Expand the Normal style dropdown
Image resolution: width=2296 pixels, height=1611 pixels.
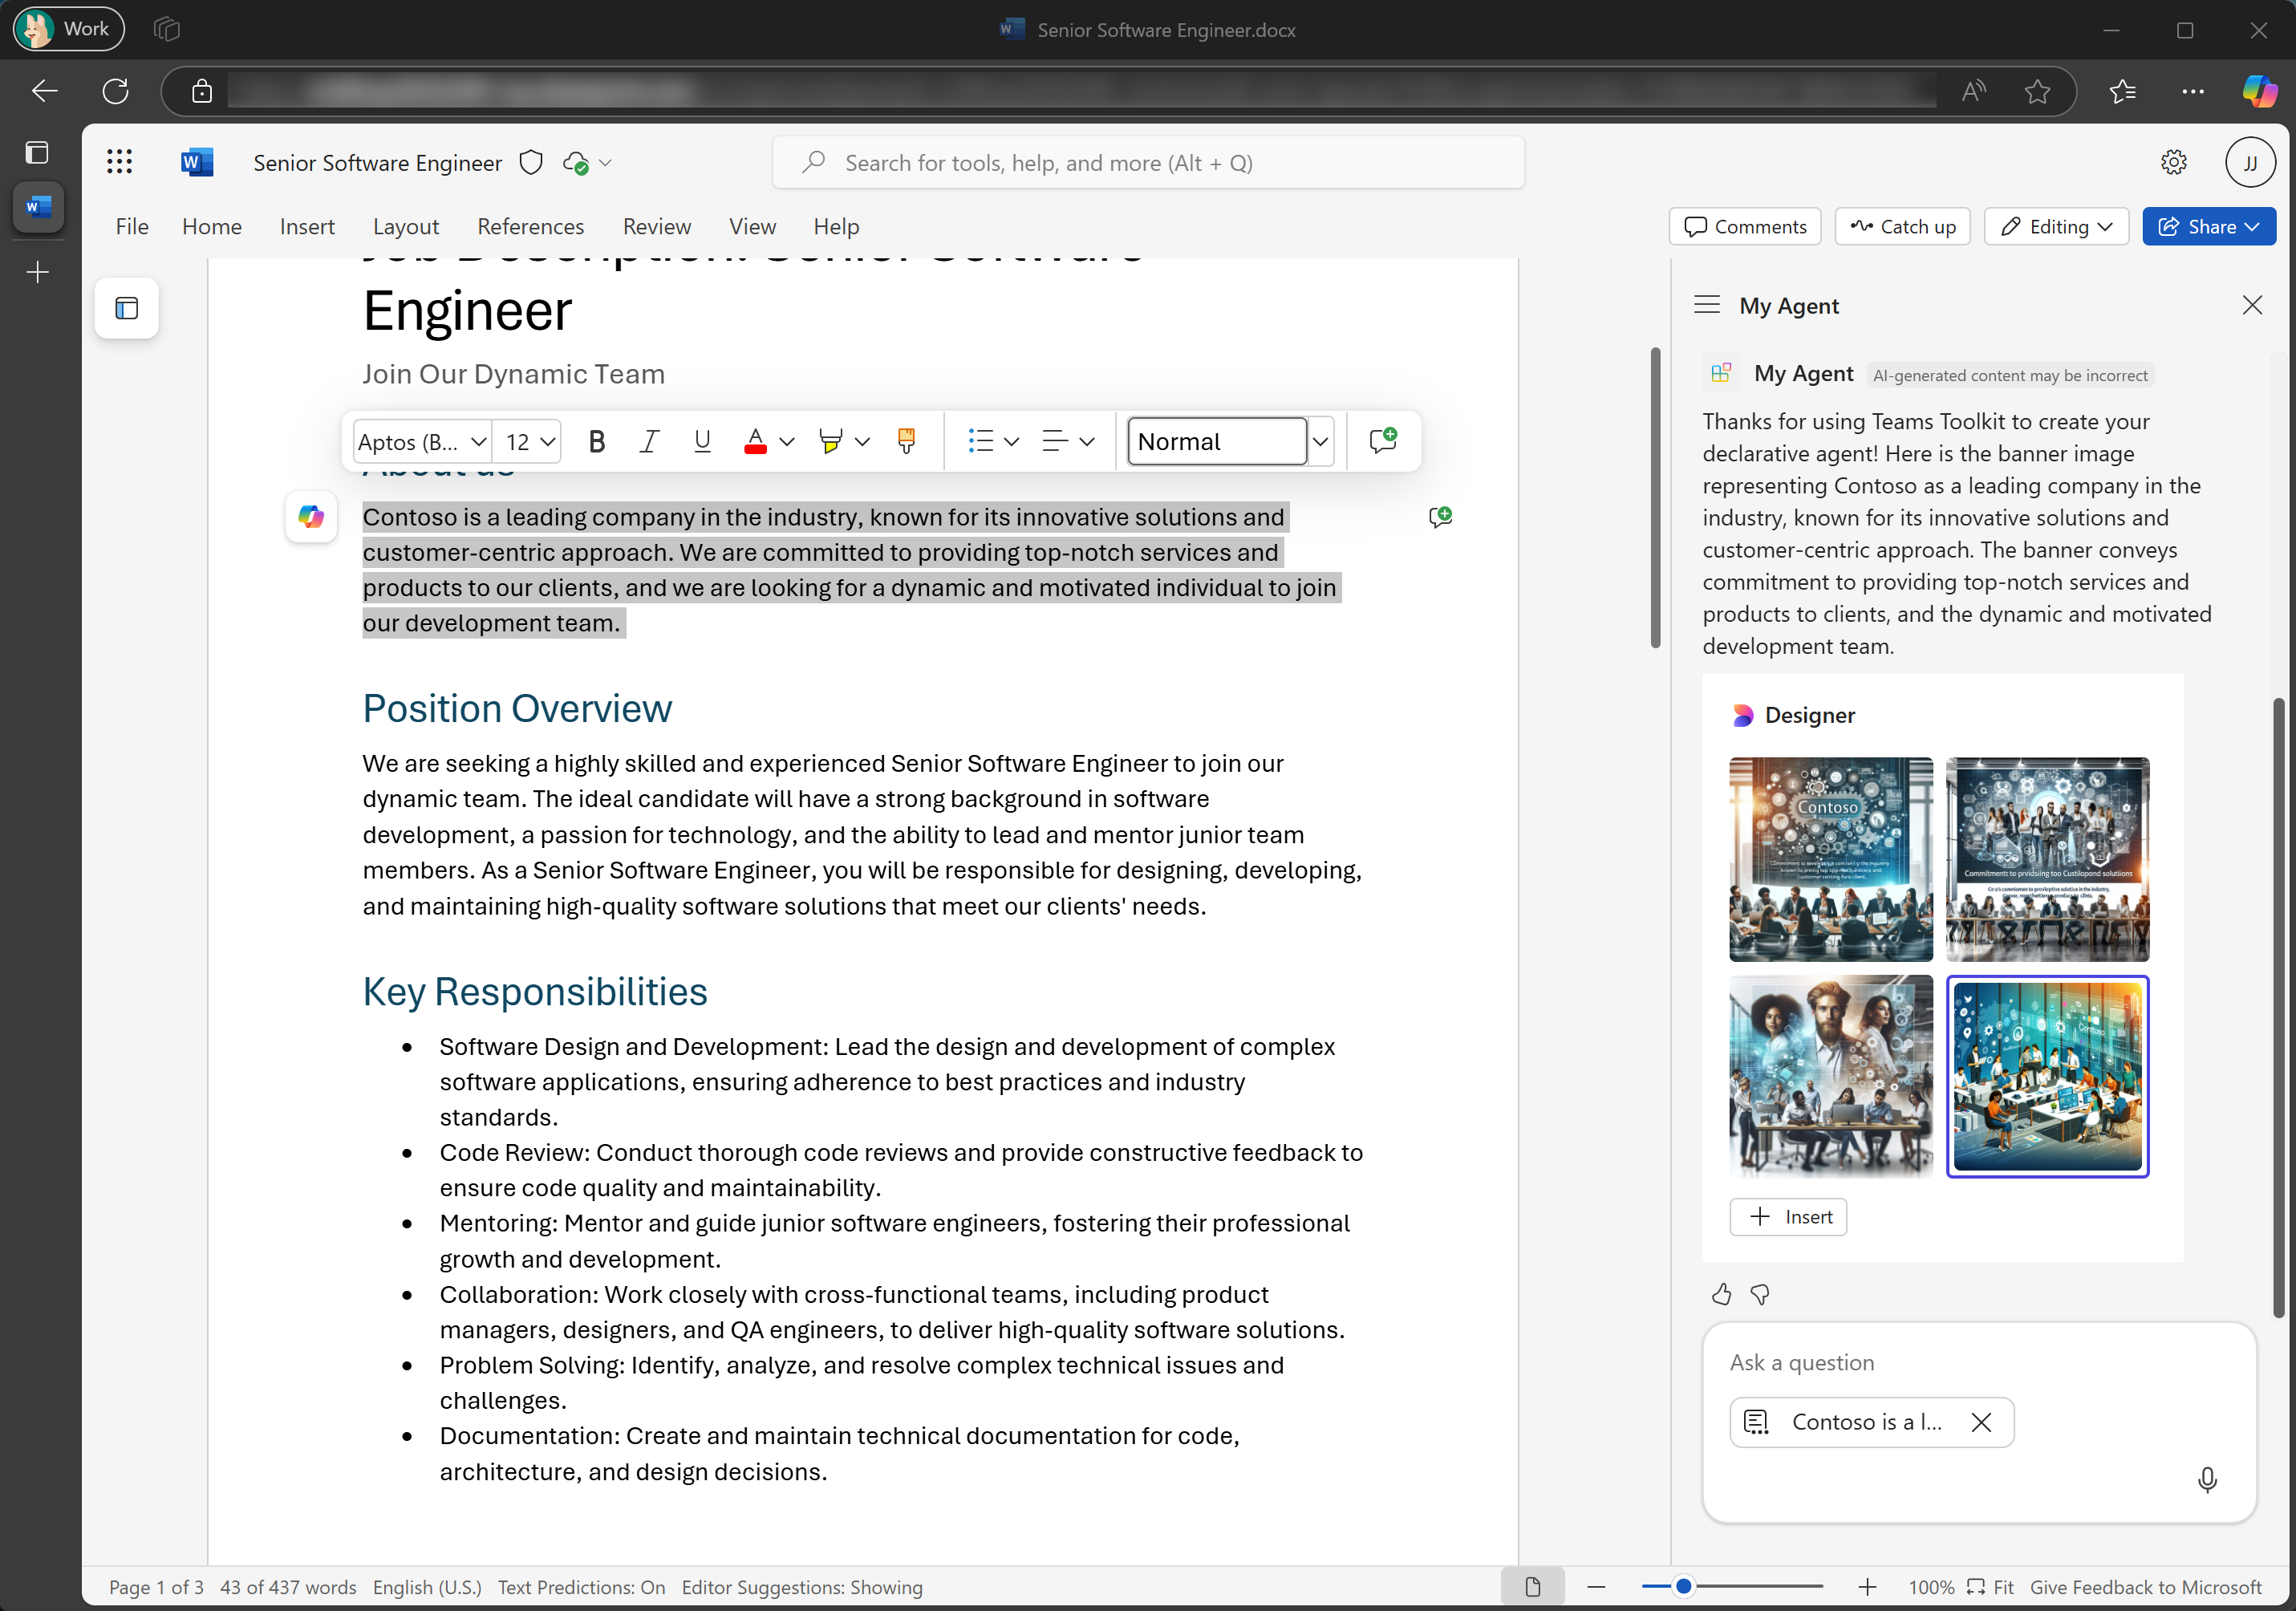point(1320,441)
